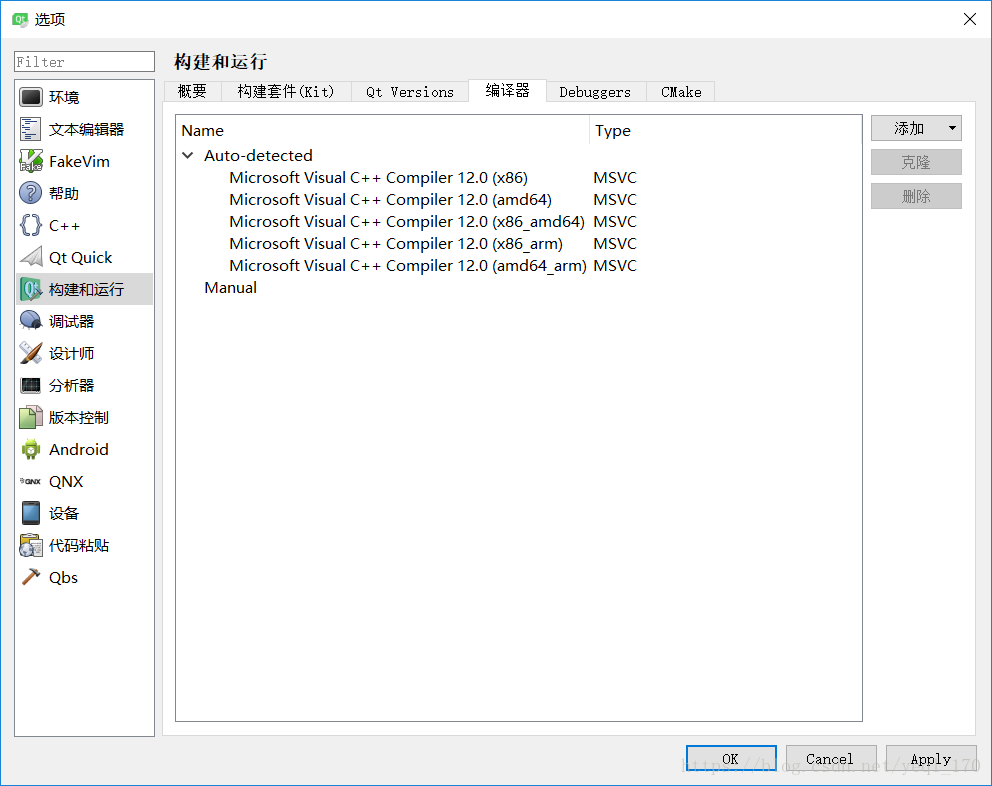992x786 pixels.
Task: Switch to the CMake tab
Action: point(681,92)
